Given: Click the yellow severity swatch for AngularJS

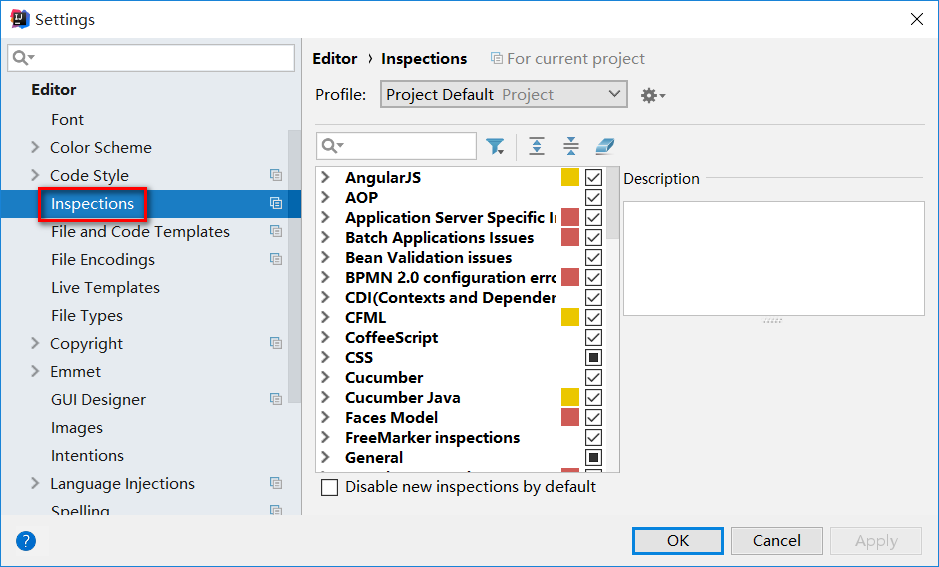Looking at the screenshot, I should coord(570,177).
